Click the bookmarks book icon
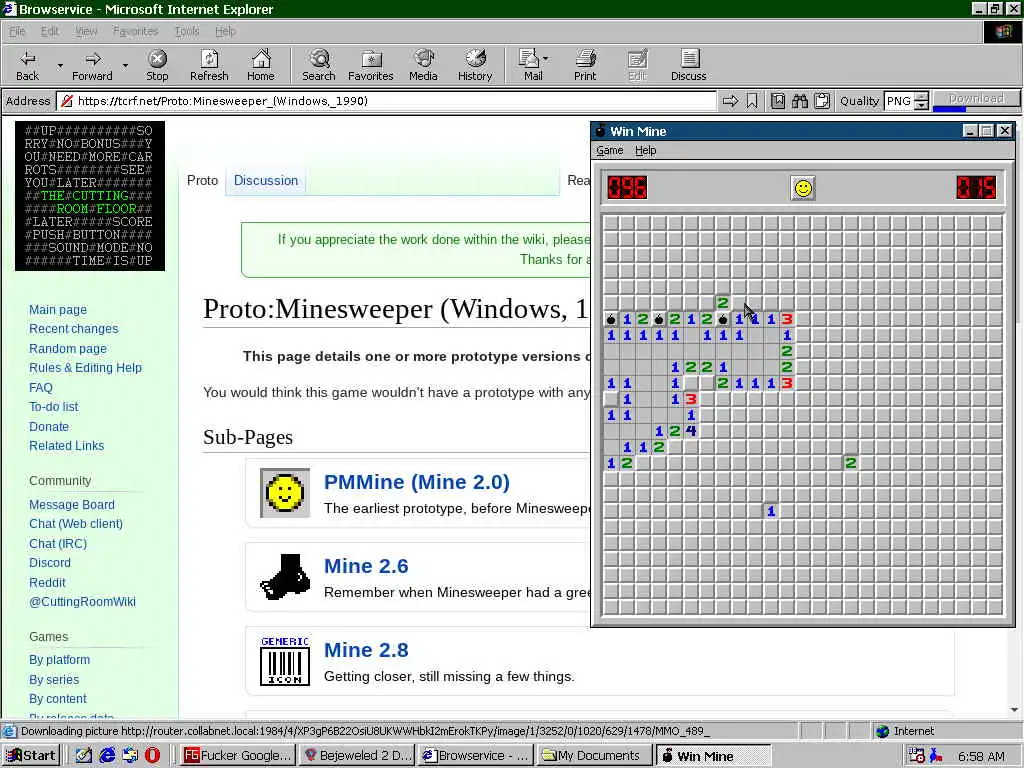Screen dimensions: 1024x768 778,101
